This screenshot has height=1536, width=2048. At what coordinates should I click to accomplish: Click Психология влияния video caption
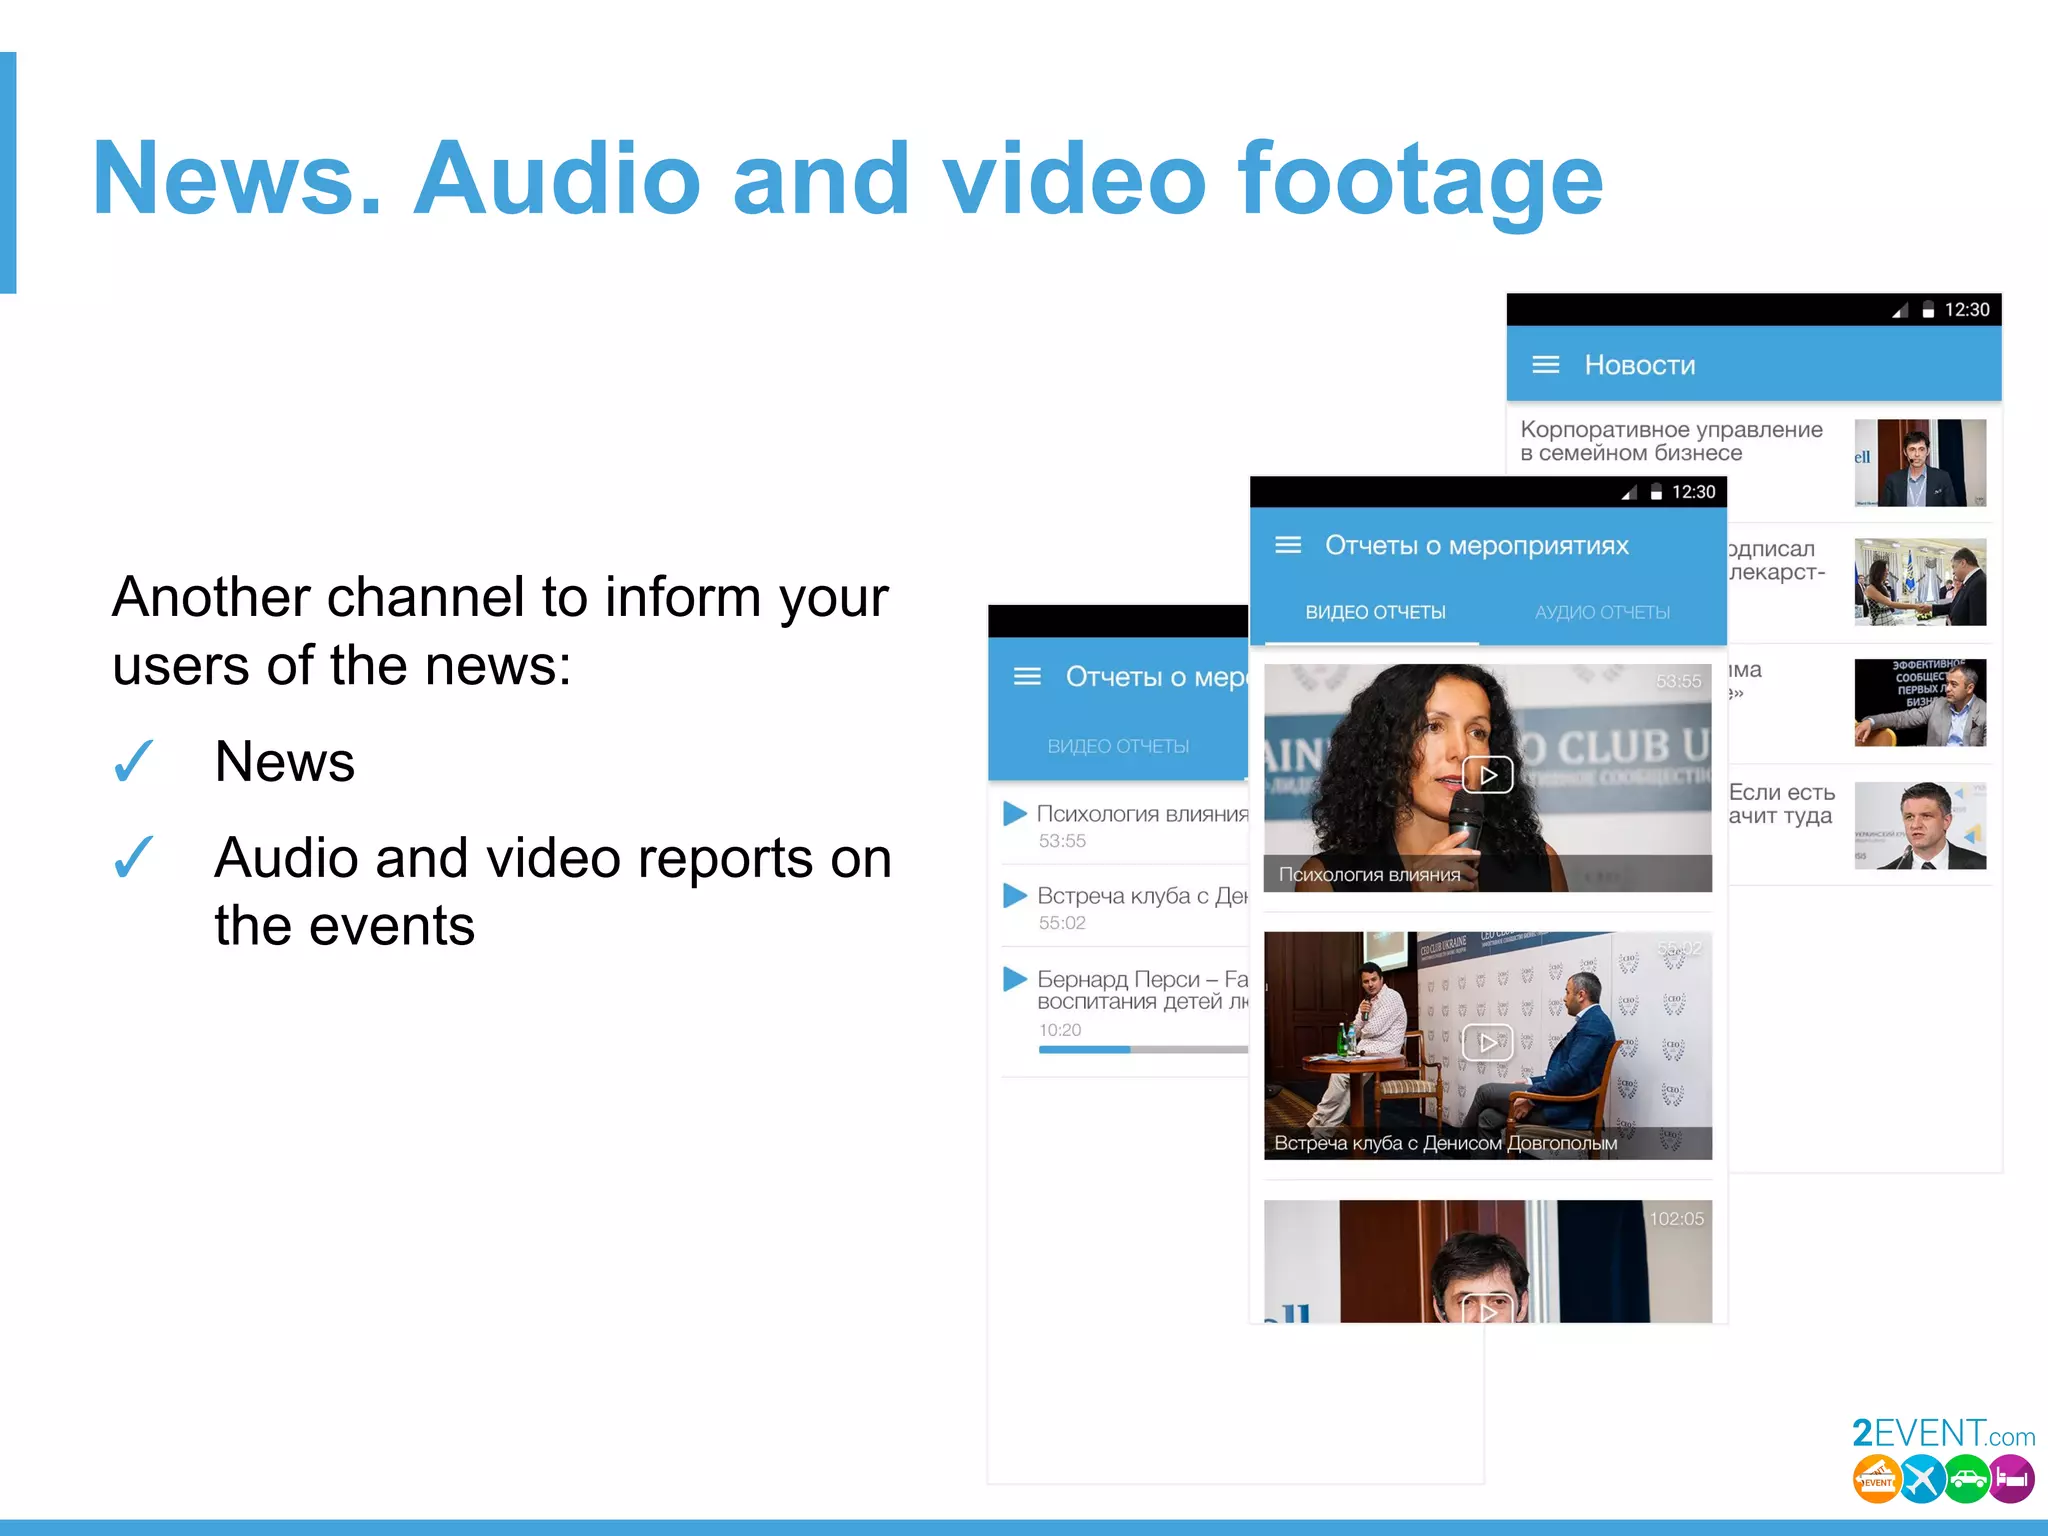coord(1369,875)
